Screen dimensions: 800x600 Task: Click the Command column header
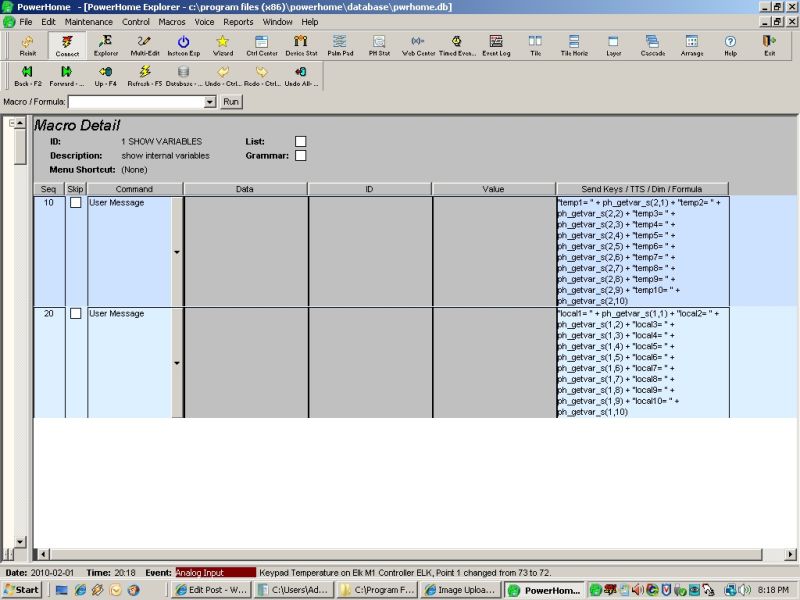coord(134,189)
